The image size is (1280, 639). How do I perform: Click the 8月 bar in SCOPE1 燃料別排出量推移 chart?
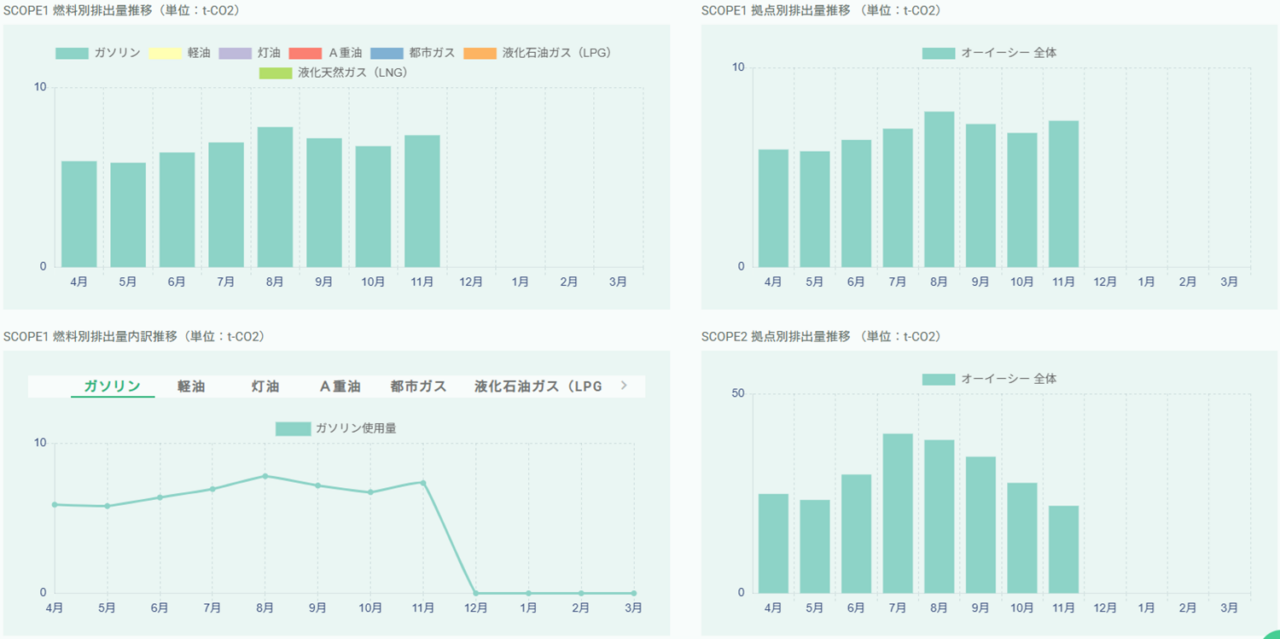click(x=275, y=197)
